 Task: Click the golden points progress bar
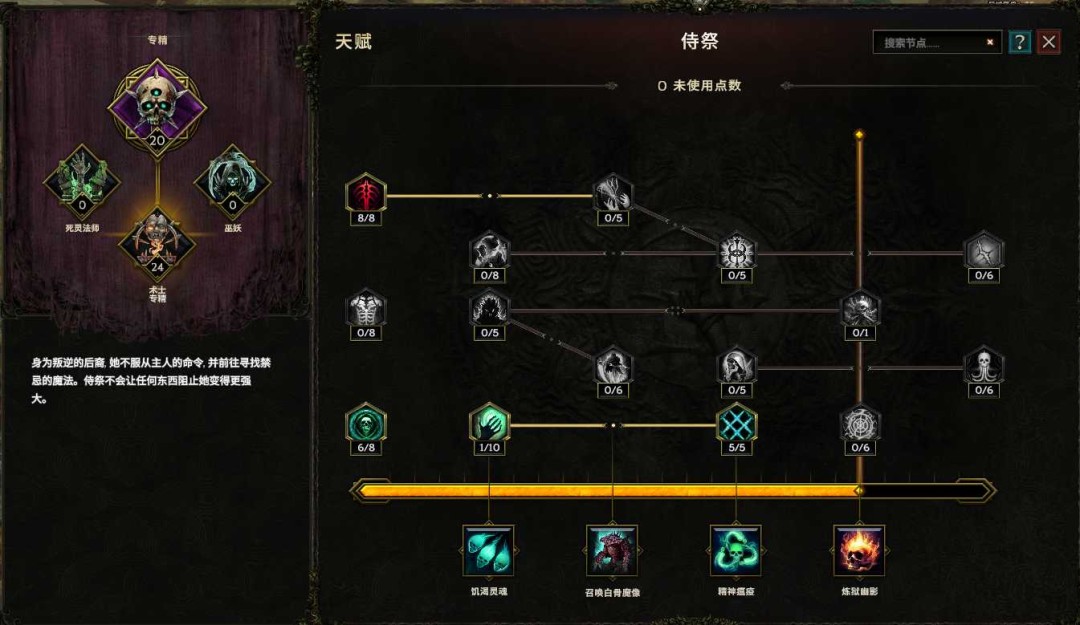674,491
